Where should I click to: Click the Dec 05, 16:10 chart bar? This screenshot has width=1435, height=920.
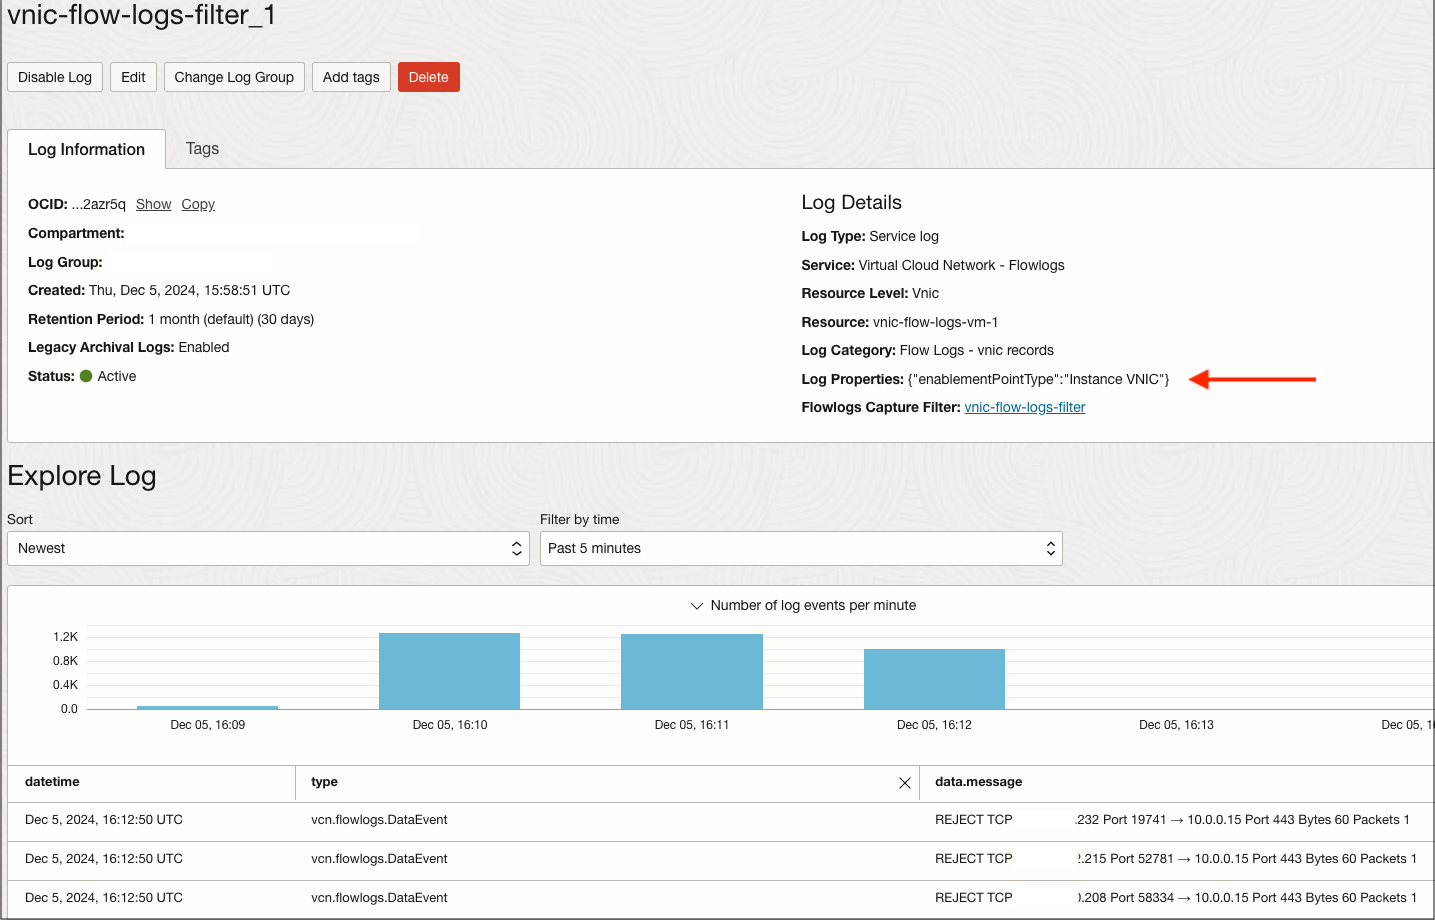coord(449,671)
